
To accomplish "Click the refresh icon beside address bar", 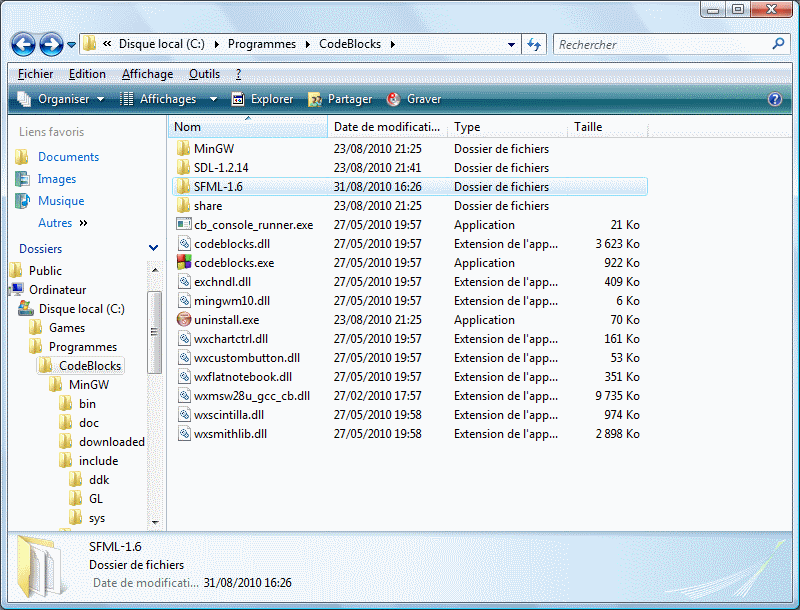I will pos(534,44).
